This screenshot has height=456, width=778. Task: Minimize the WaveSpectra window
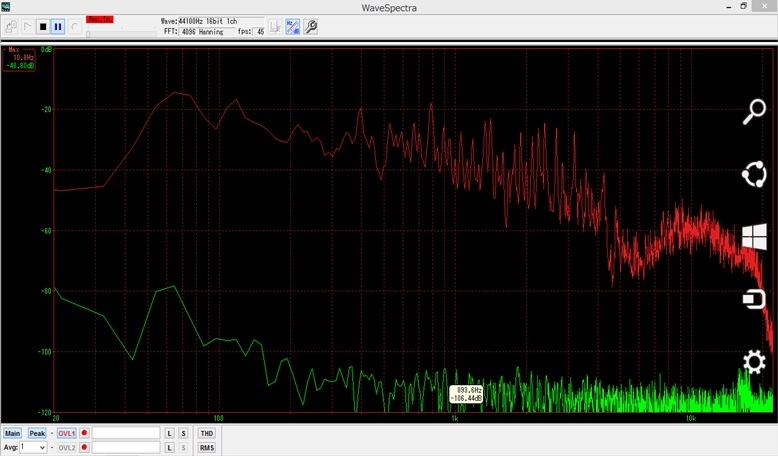pyautogui.click(x=729, y=7)
